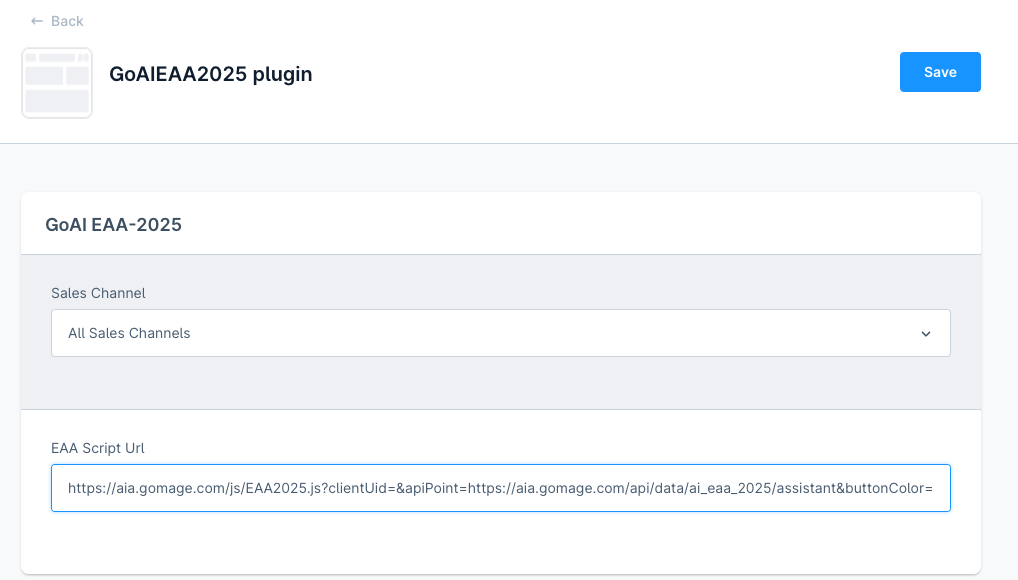The image size is (1018, 580).
Task: Select the "All Sales Channels" value text
Action: click(x=129, y=333)
